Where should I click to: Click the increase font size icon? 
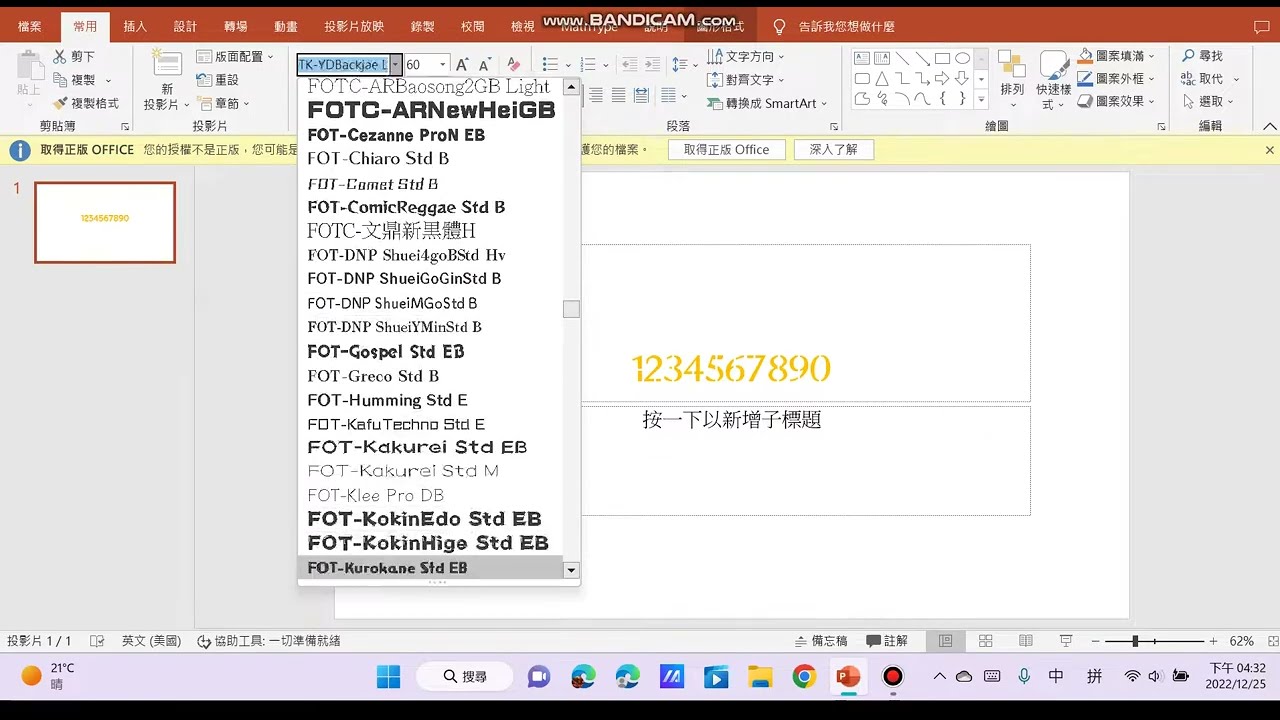463,64
